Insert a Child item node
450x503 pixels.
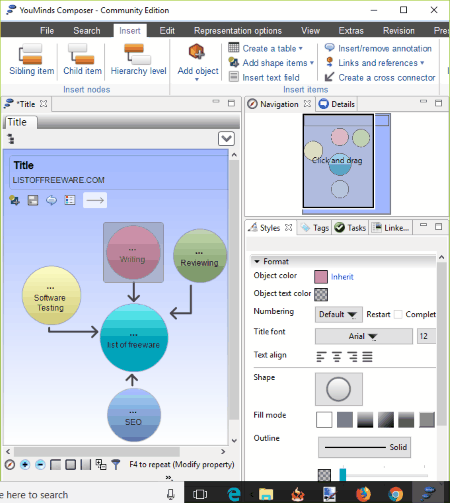[82, 60]
